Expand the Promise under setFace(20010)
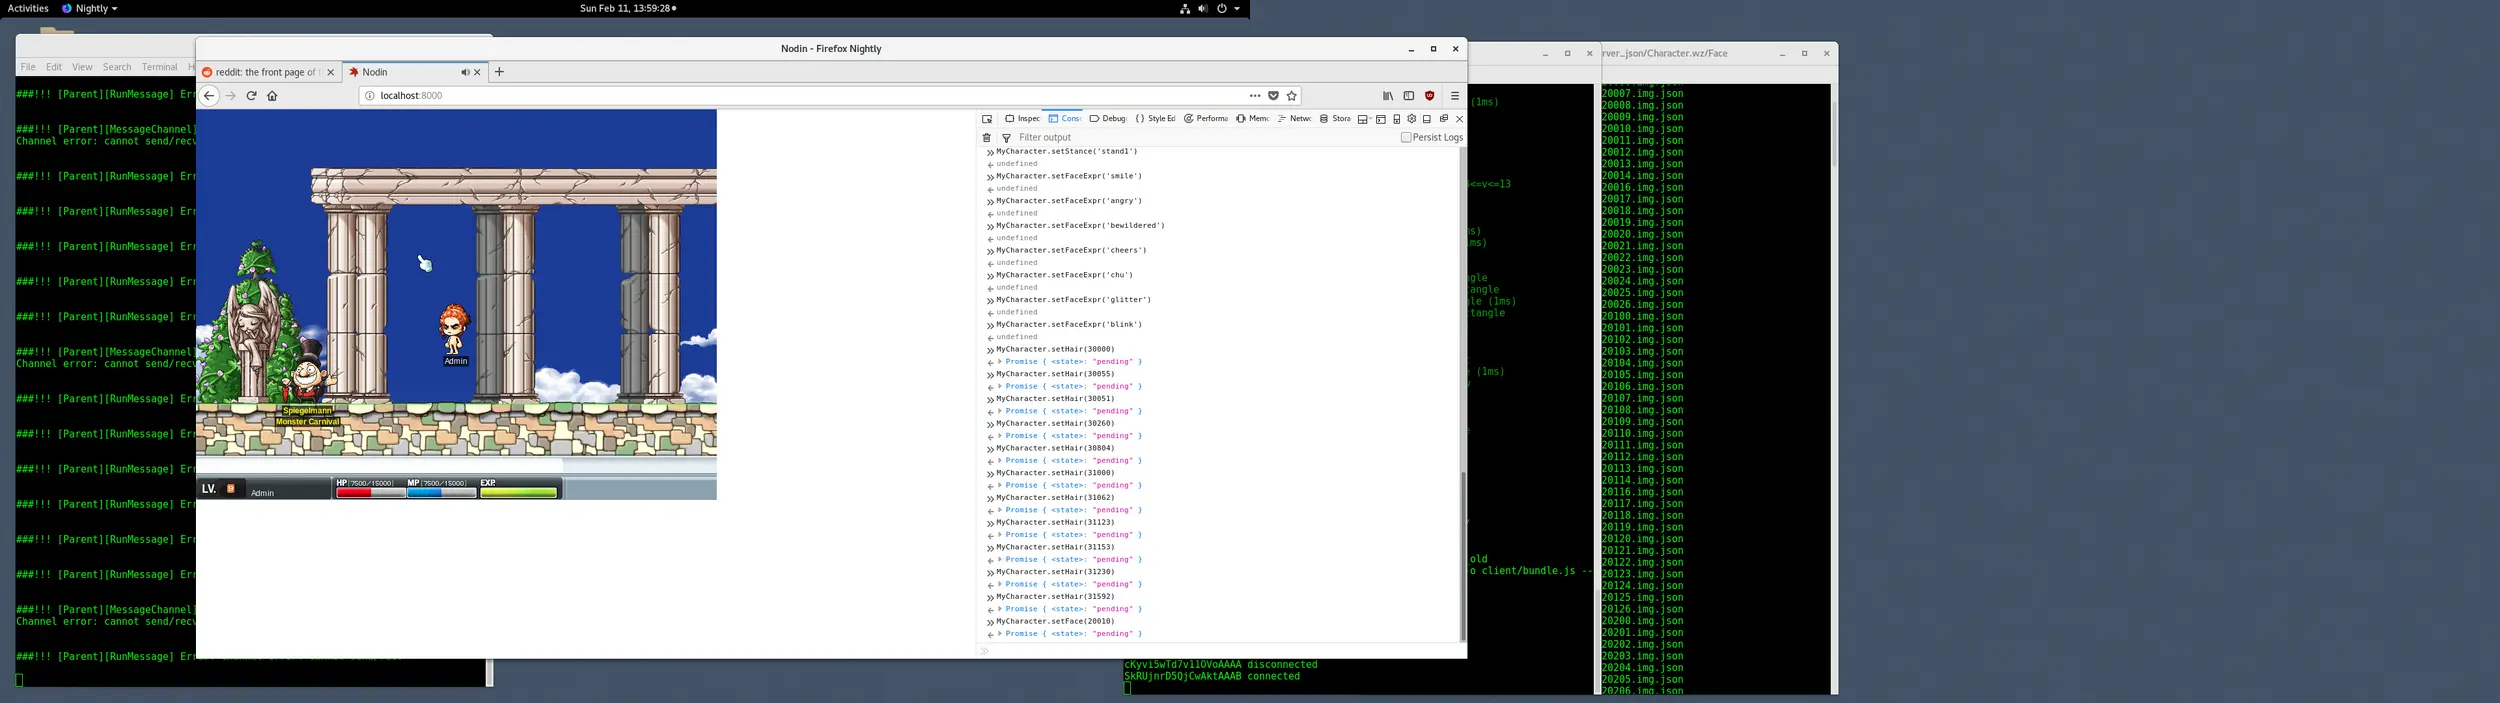Viewport: 2500px width, 703px height. click(x=1000, y=634)
